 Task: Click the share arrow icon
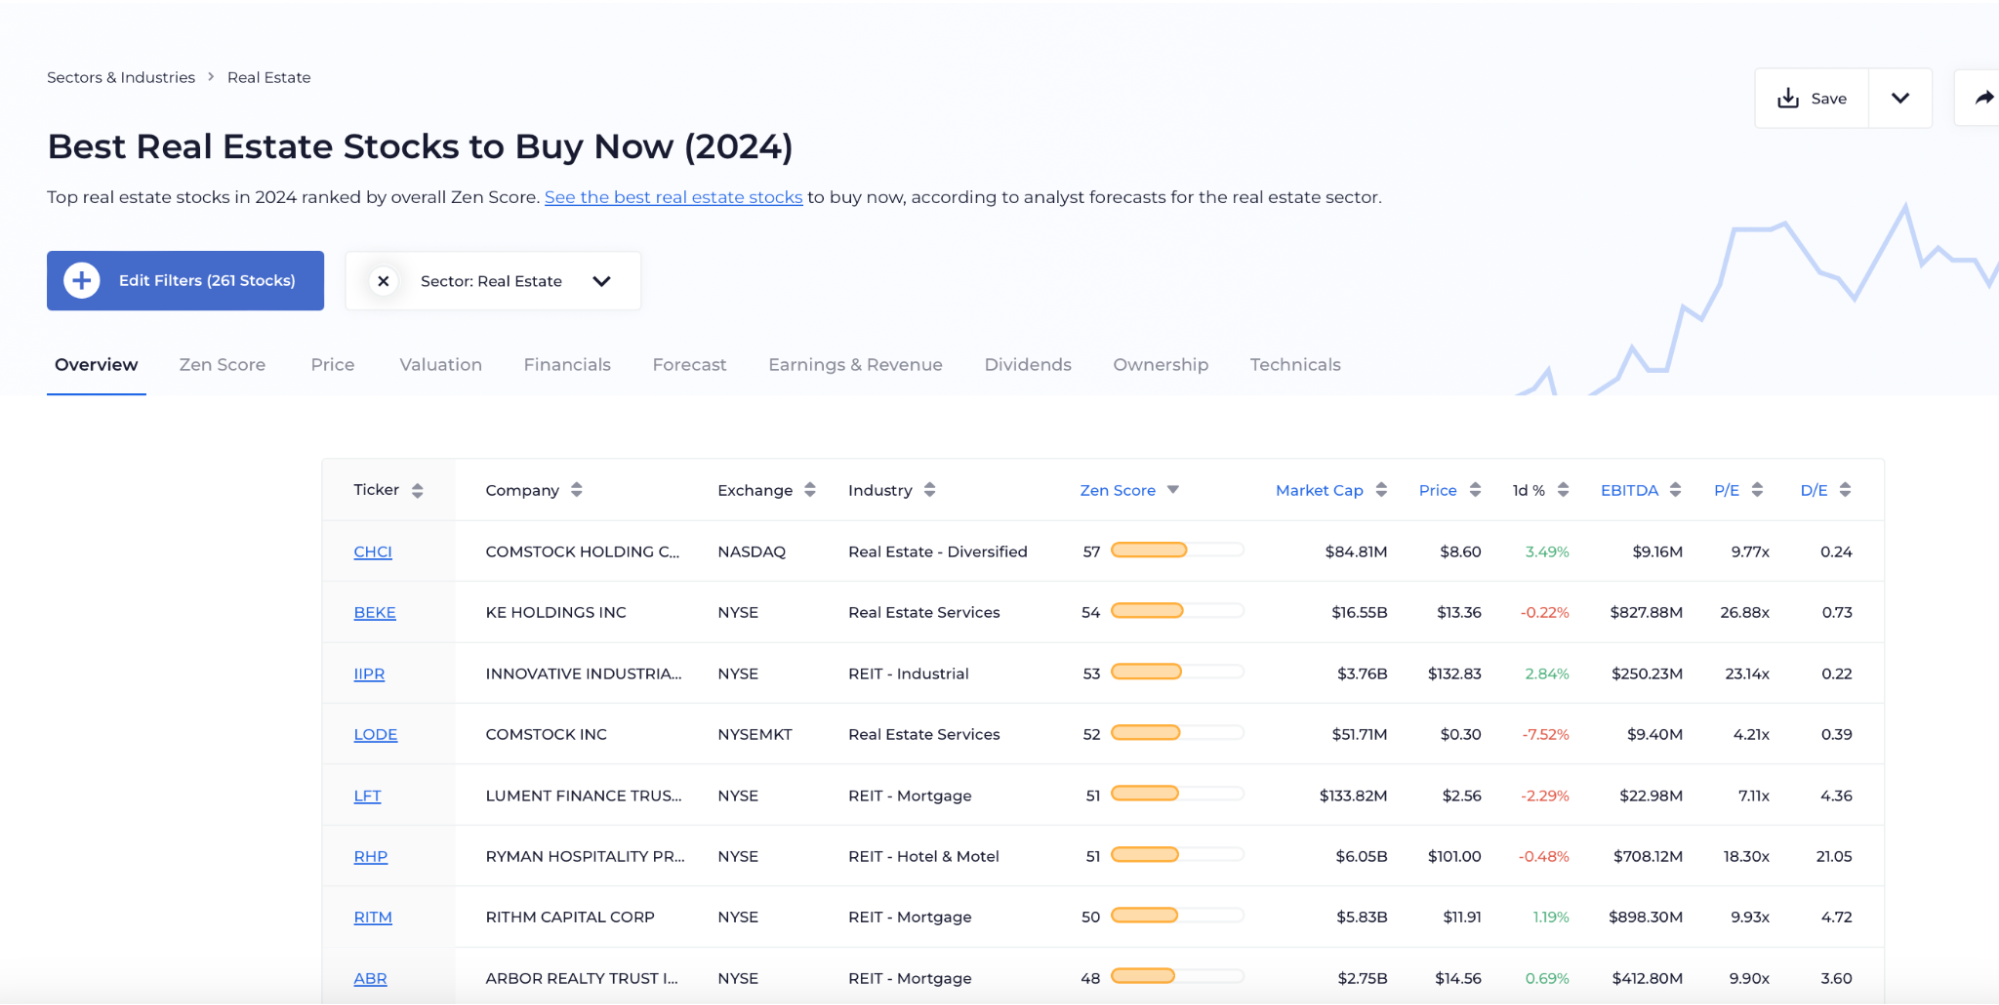(x=1983, y=98)
